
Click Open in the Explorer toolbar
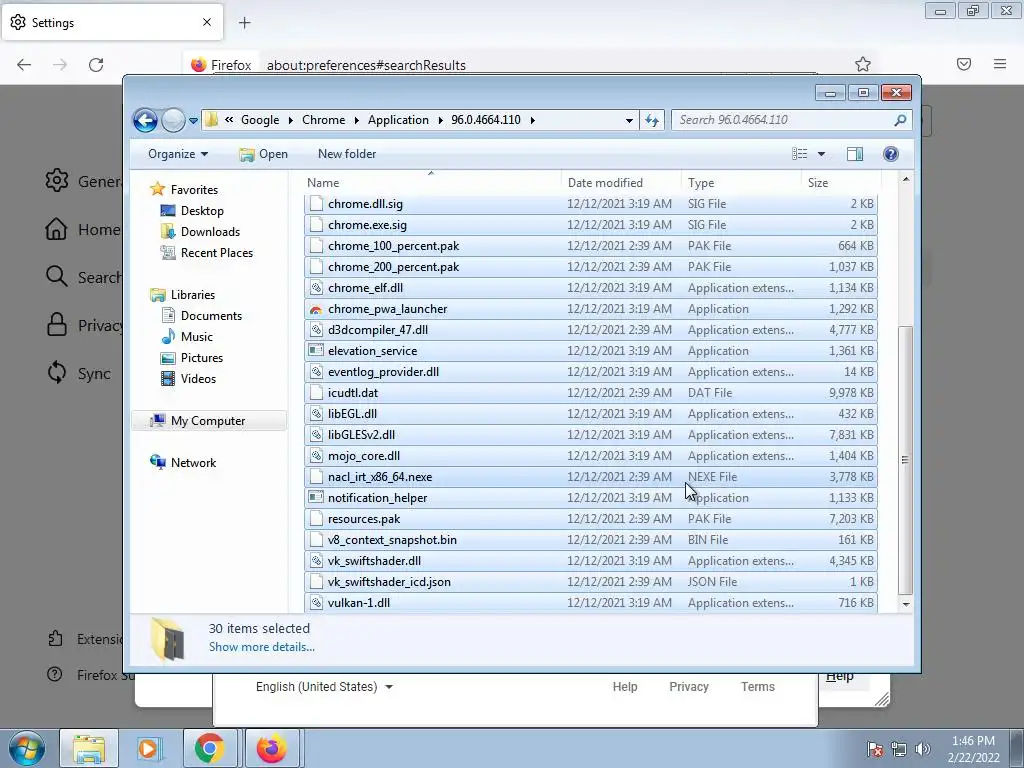[263, 154]
